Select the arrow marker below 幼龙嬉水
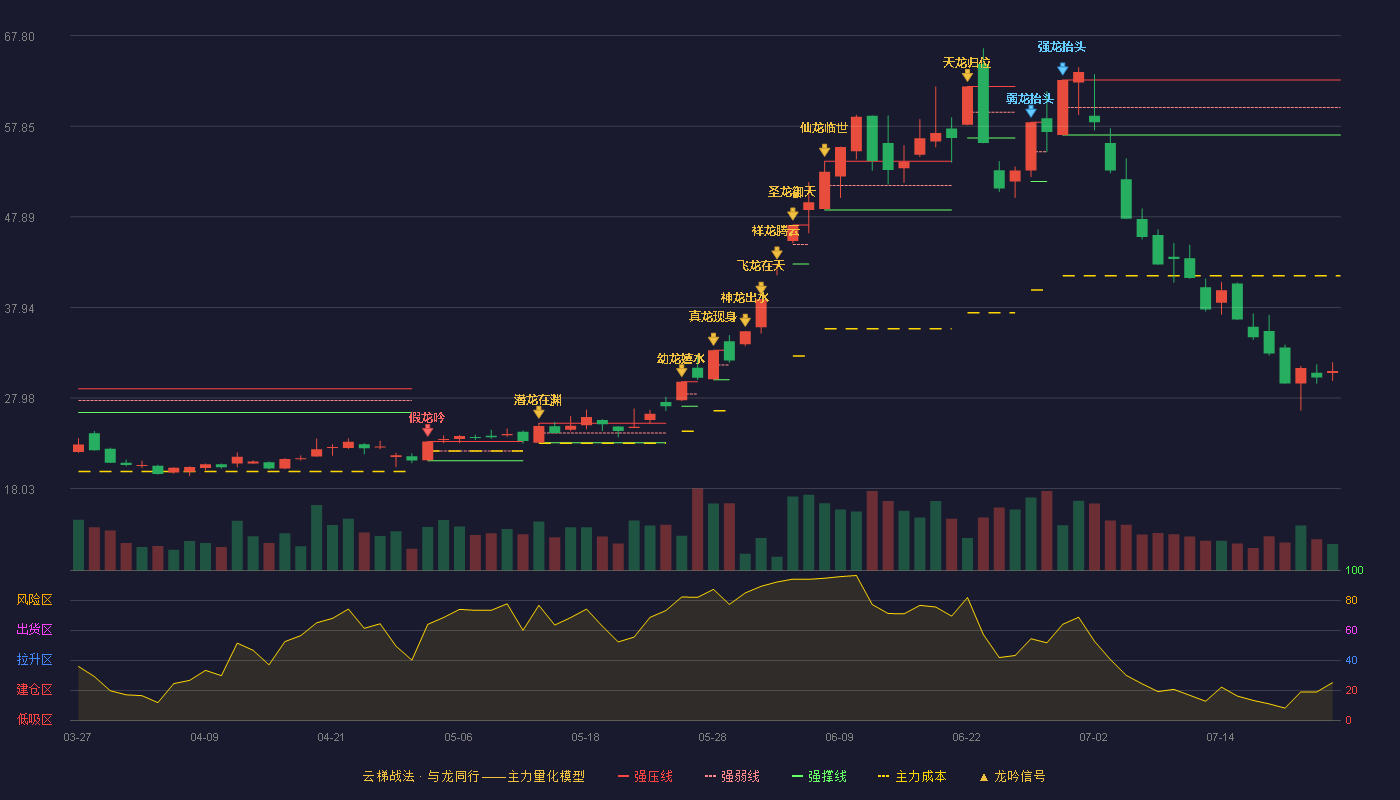Screen dimensions: 1400x800 (x=682, y=371)
